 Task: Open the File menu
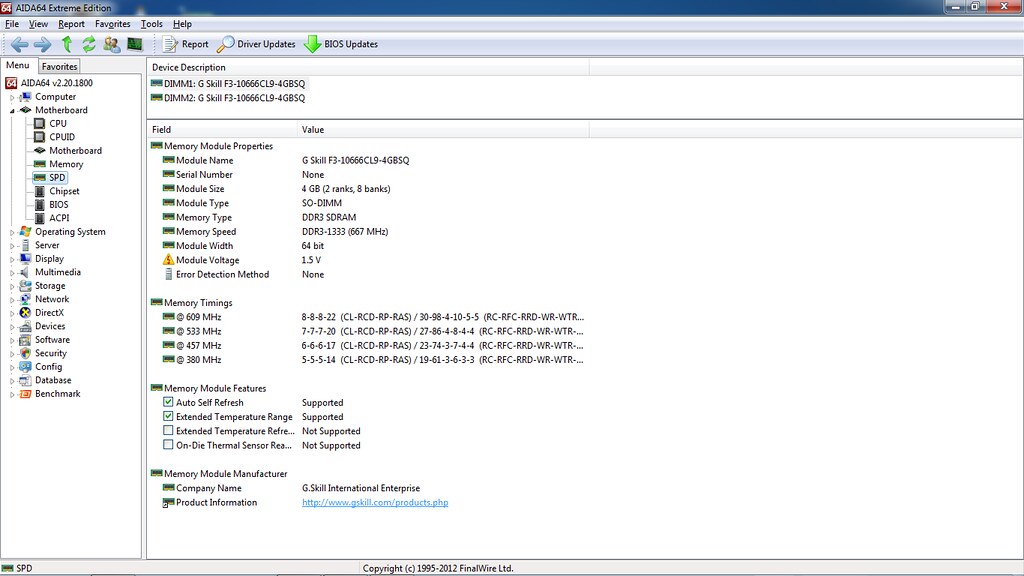(12, 24)
